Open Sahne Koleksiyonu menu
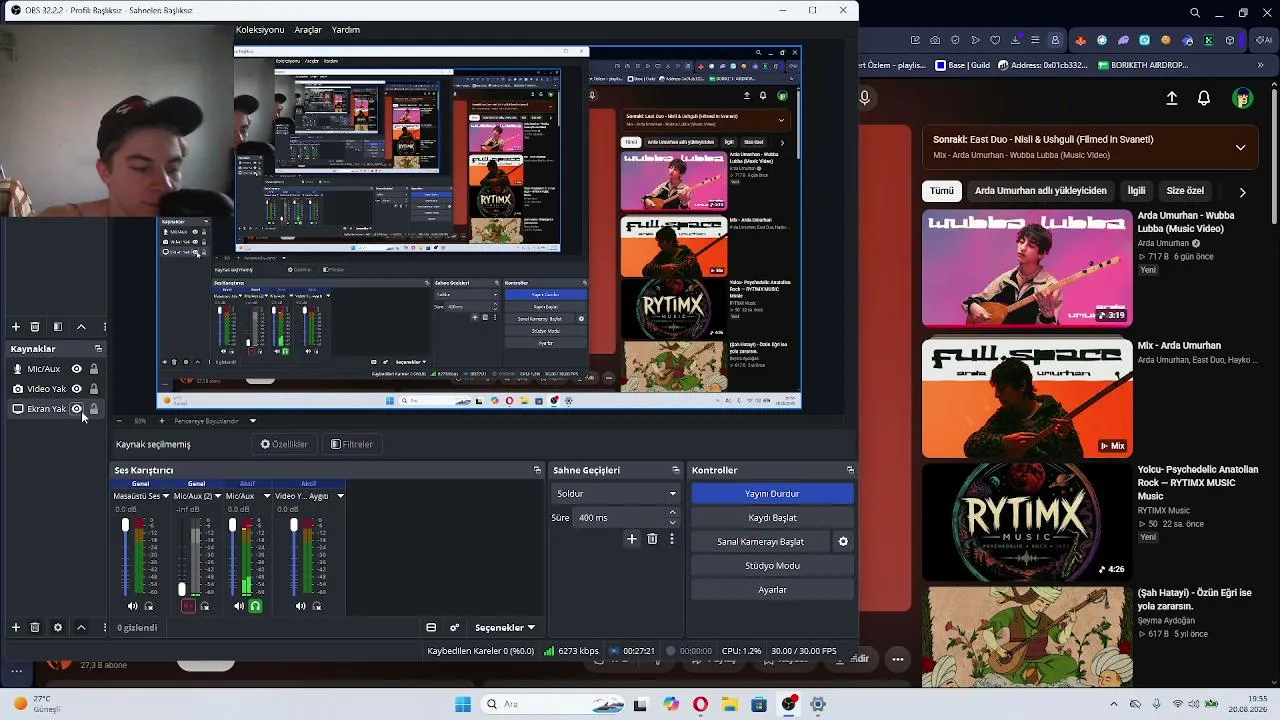Viewport: 1280px width, 720px height. 260,30
